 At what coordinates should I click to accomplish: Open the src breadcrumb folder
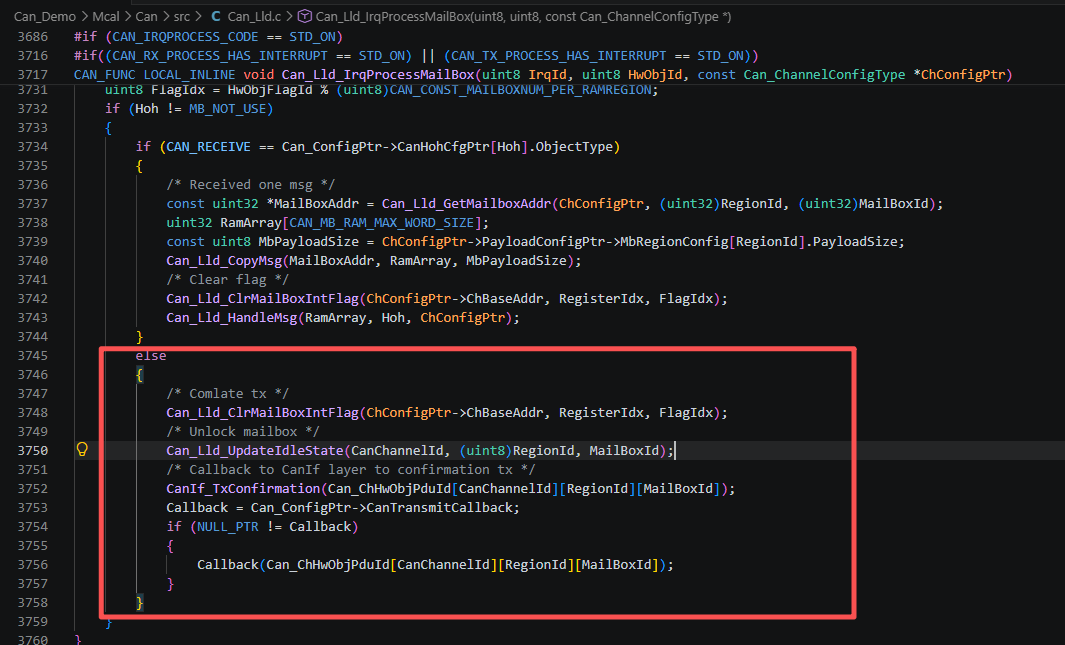(181, 16)
